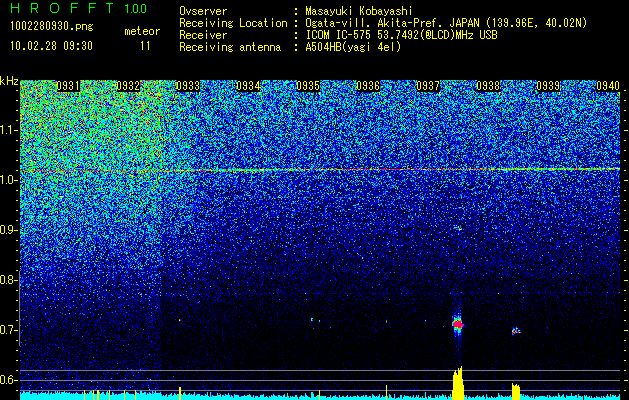Screen dimensions: 629x400
Task: Click the HROFFT 1.00 program title
Action: coord(79,8)
